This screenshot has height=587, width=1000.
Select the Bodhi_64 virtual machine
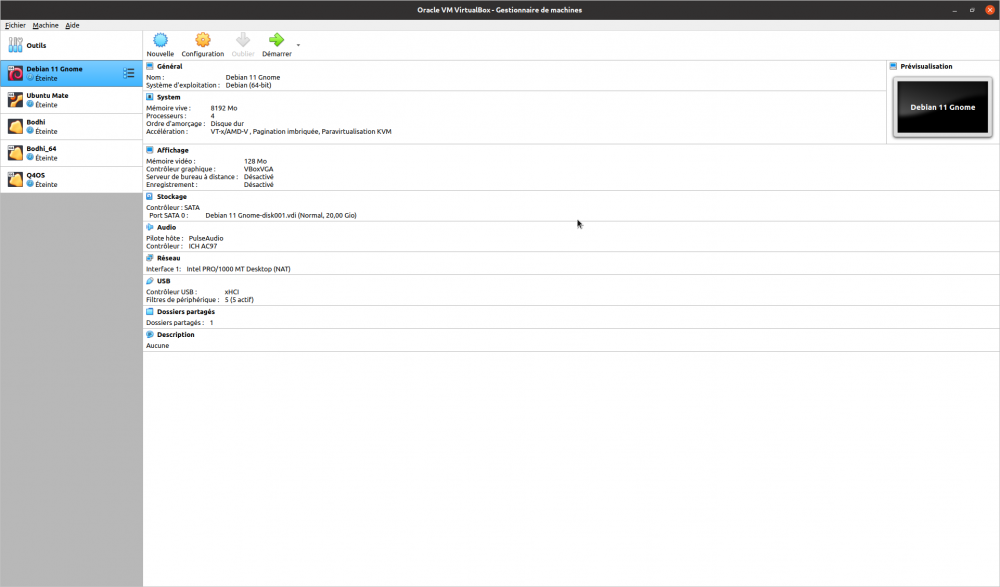71,153
